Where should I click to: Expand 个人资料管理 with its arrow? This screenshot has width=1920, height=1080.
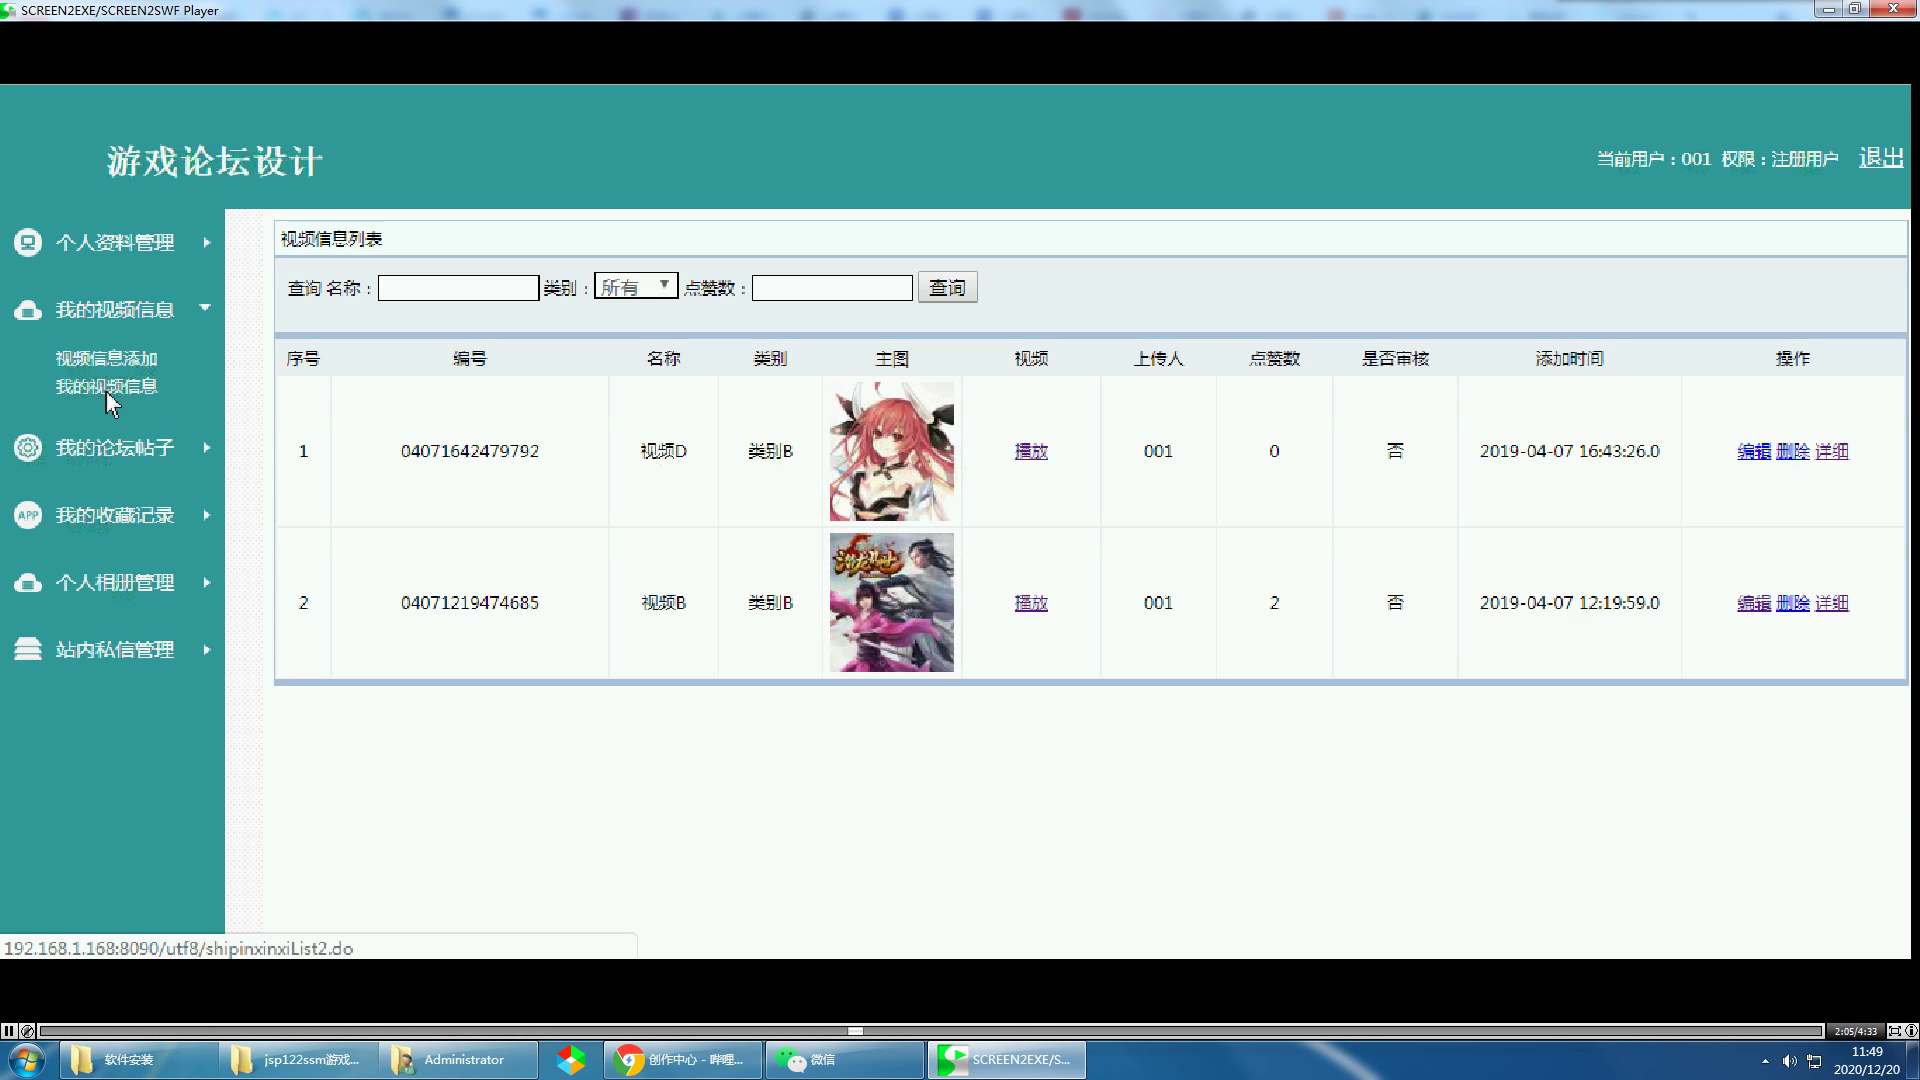(x=207, y=242)
